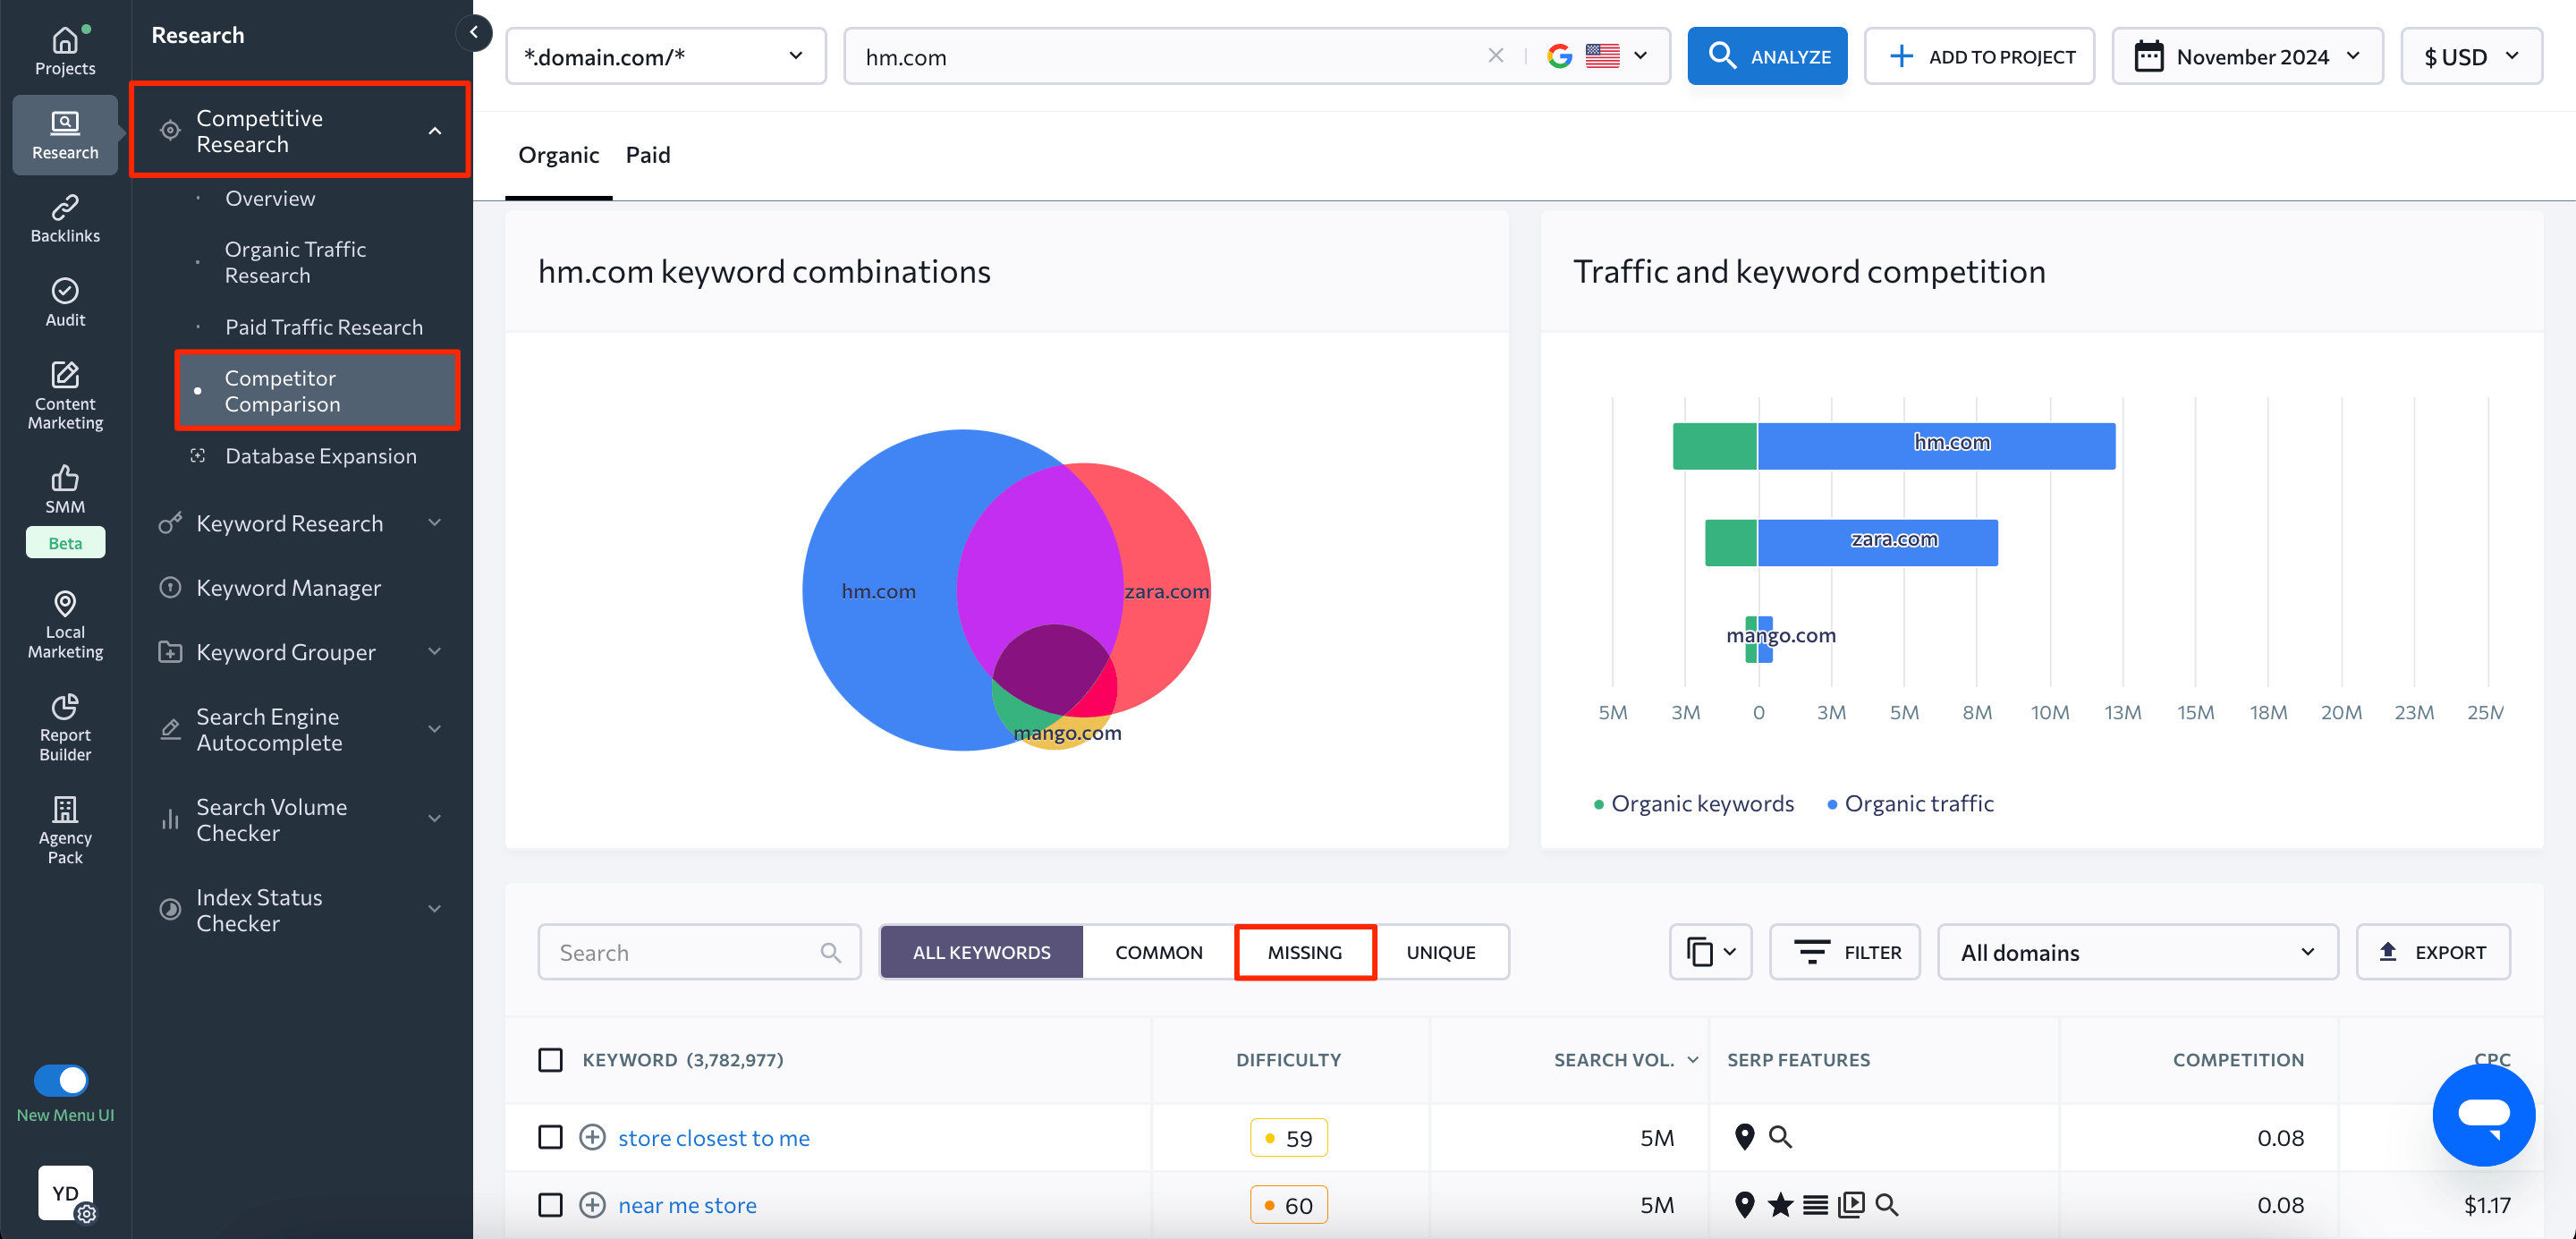Click the Content Marketing icon
This screenshot has height=1239, width=2576.
pos(65,394)
